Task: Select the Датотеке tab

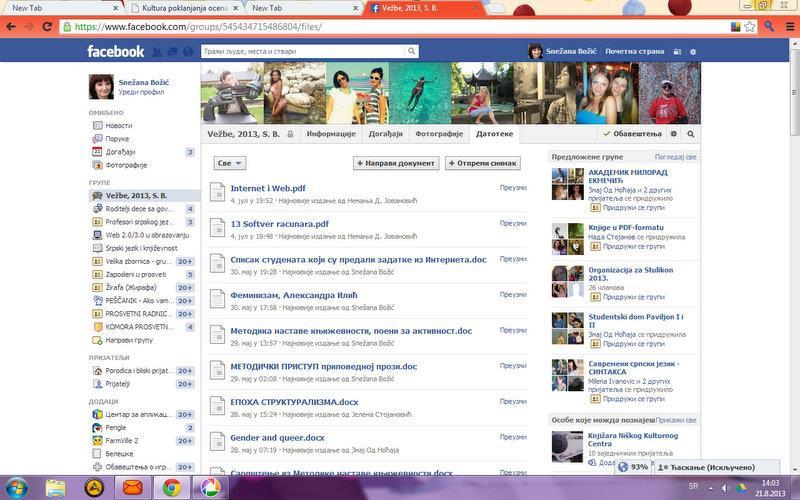Action: click(x=494, y=134)
